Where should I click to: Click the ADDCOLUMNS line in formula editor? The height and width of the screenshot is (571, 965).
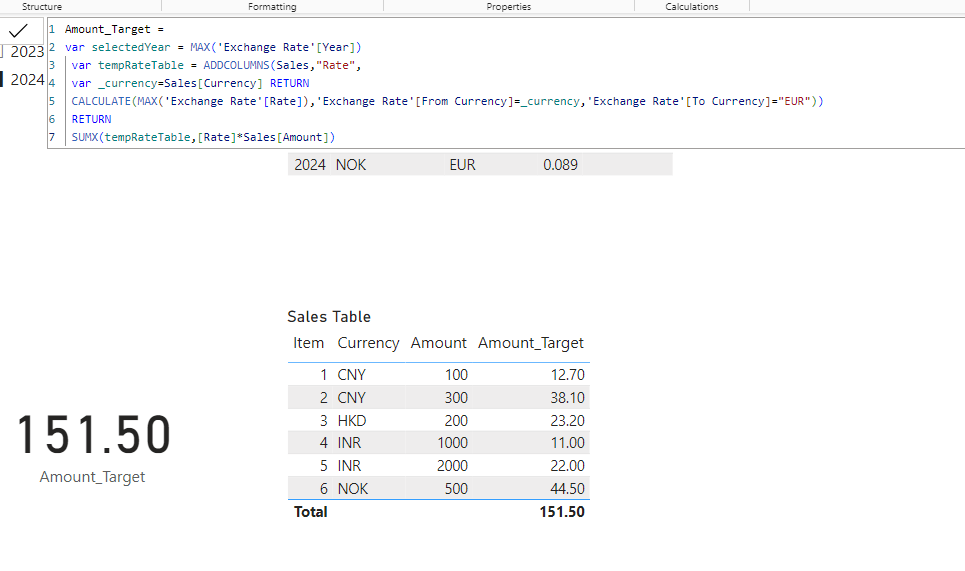pyautogui.click(x=216, y=65)
